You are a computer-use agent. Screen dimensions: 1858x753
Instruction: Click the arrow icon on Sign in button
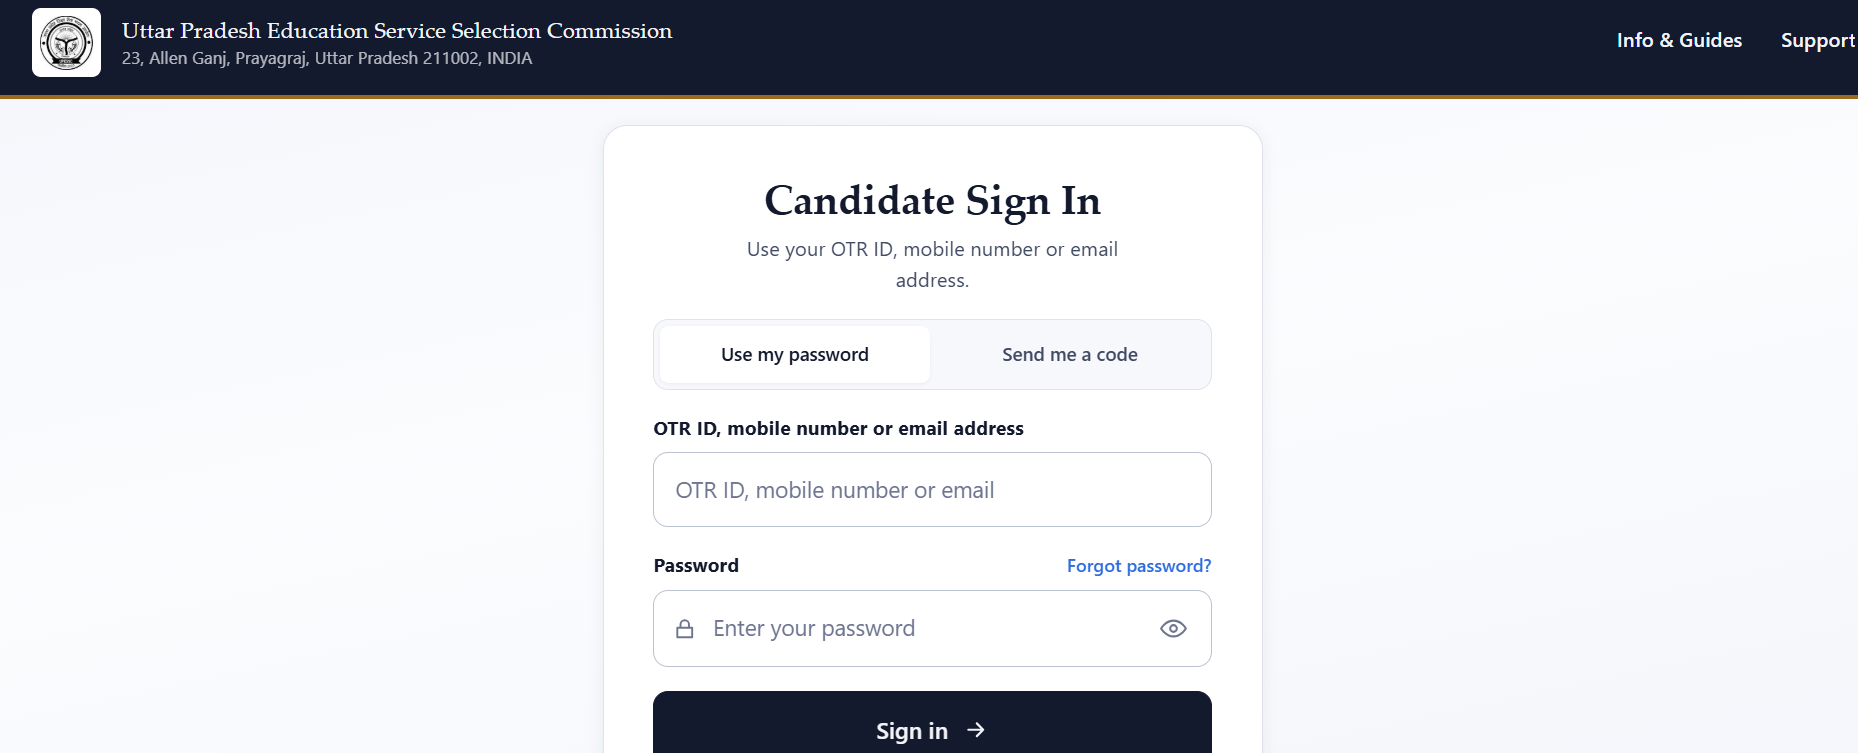pos(976,730)
